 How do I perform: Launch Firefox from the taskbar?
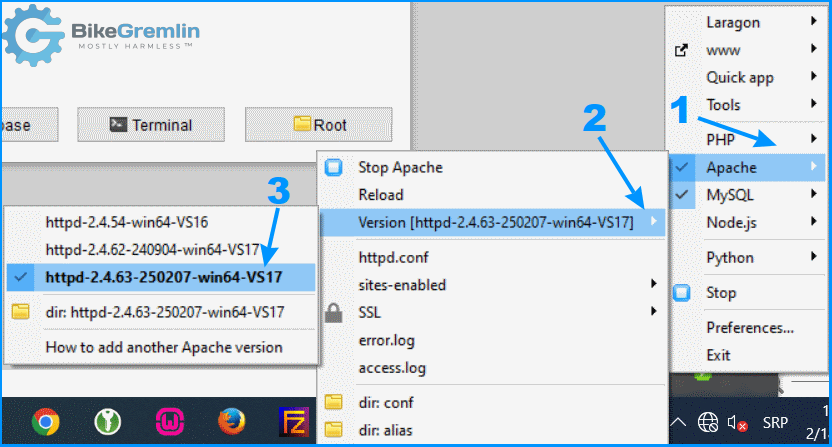click(x=232, y=423)
